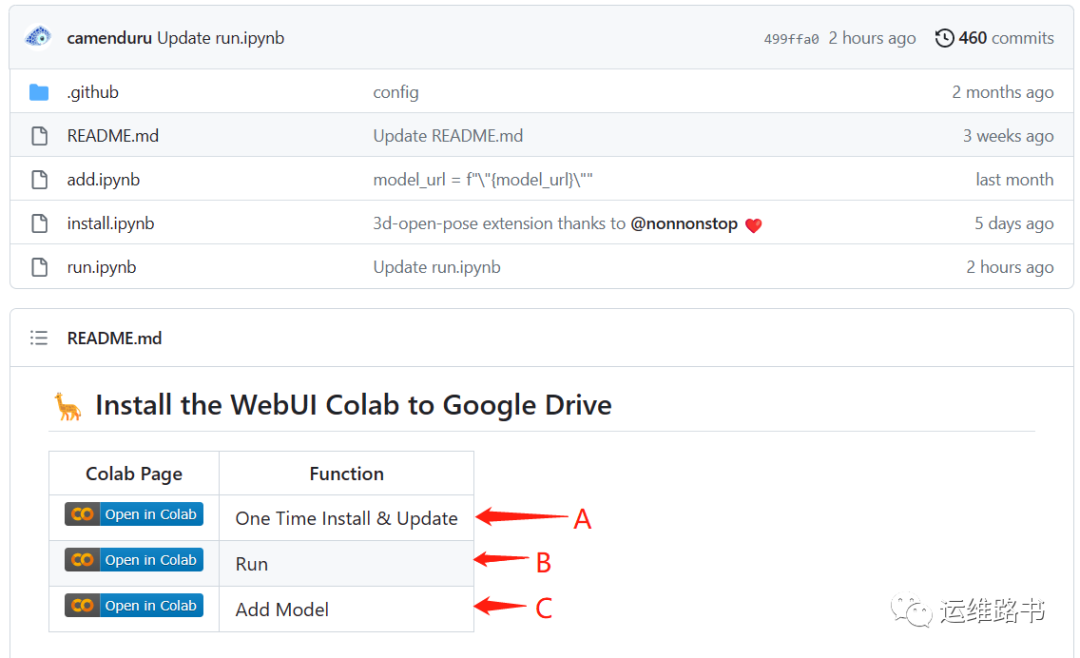Open the README.md file in the list
The width and height of the screenshot is (1080, 658).
tap(113, 136)
